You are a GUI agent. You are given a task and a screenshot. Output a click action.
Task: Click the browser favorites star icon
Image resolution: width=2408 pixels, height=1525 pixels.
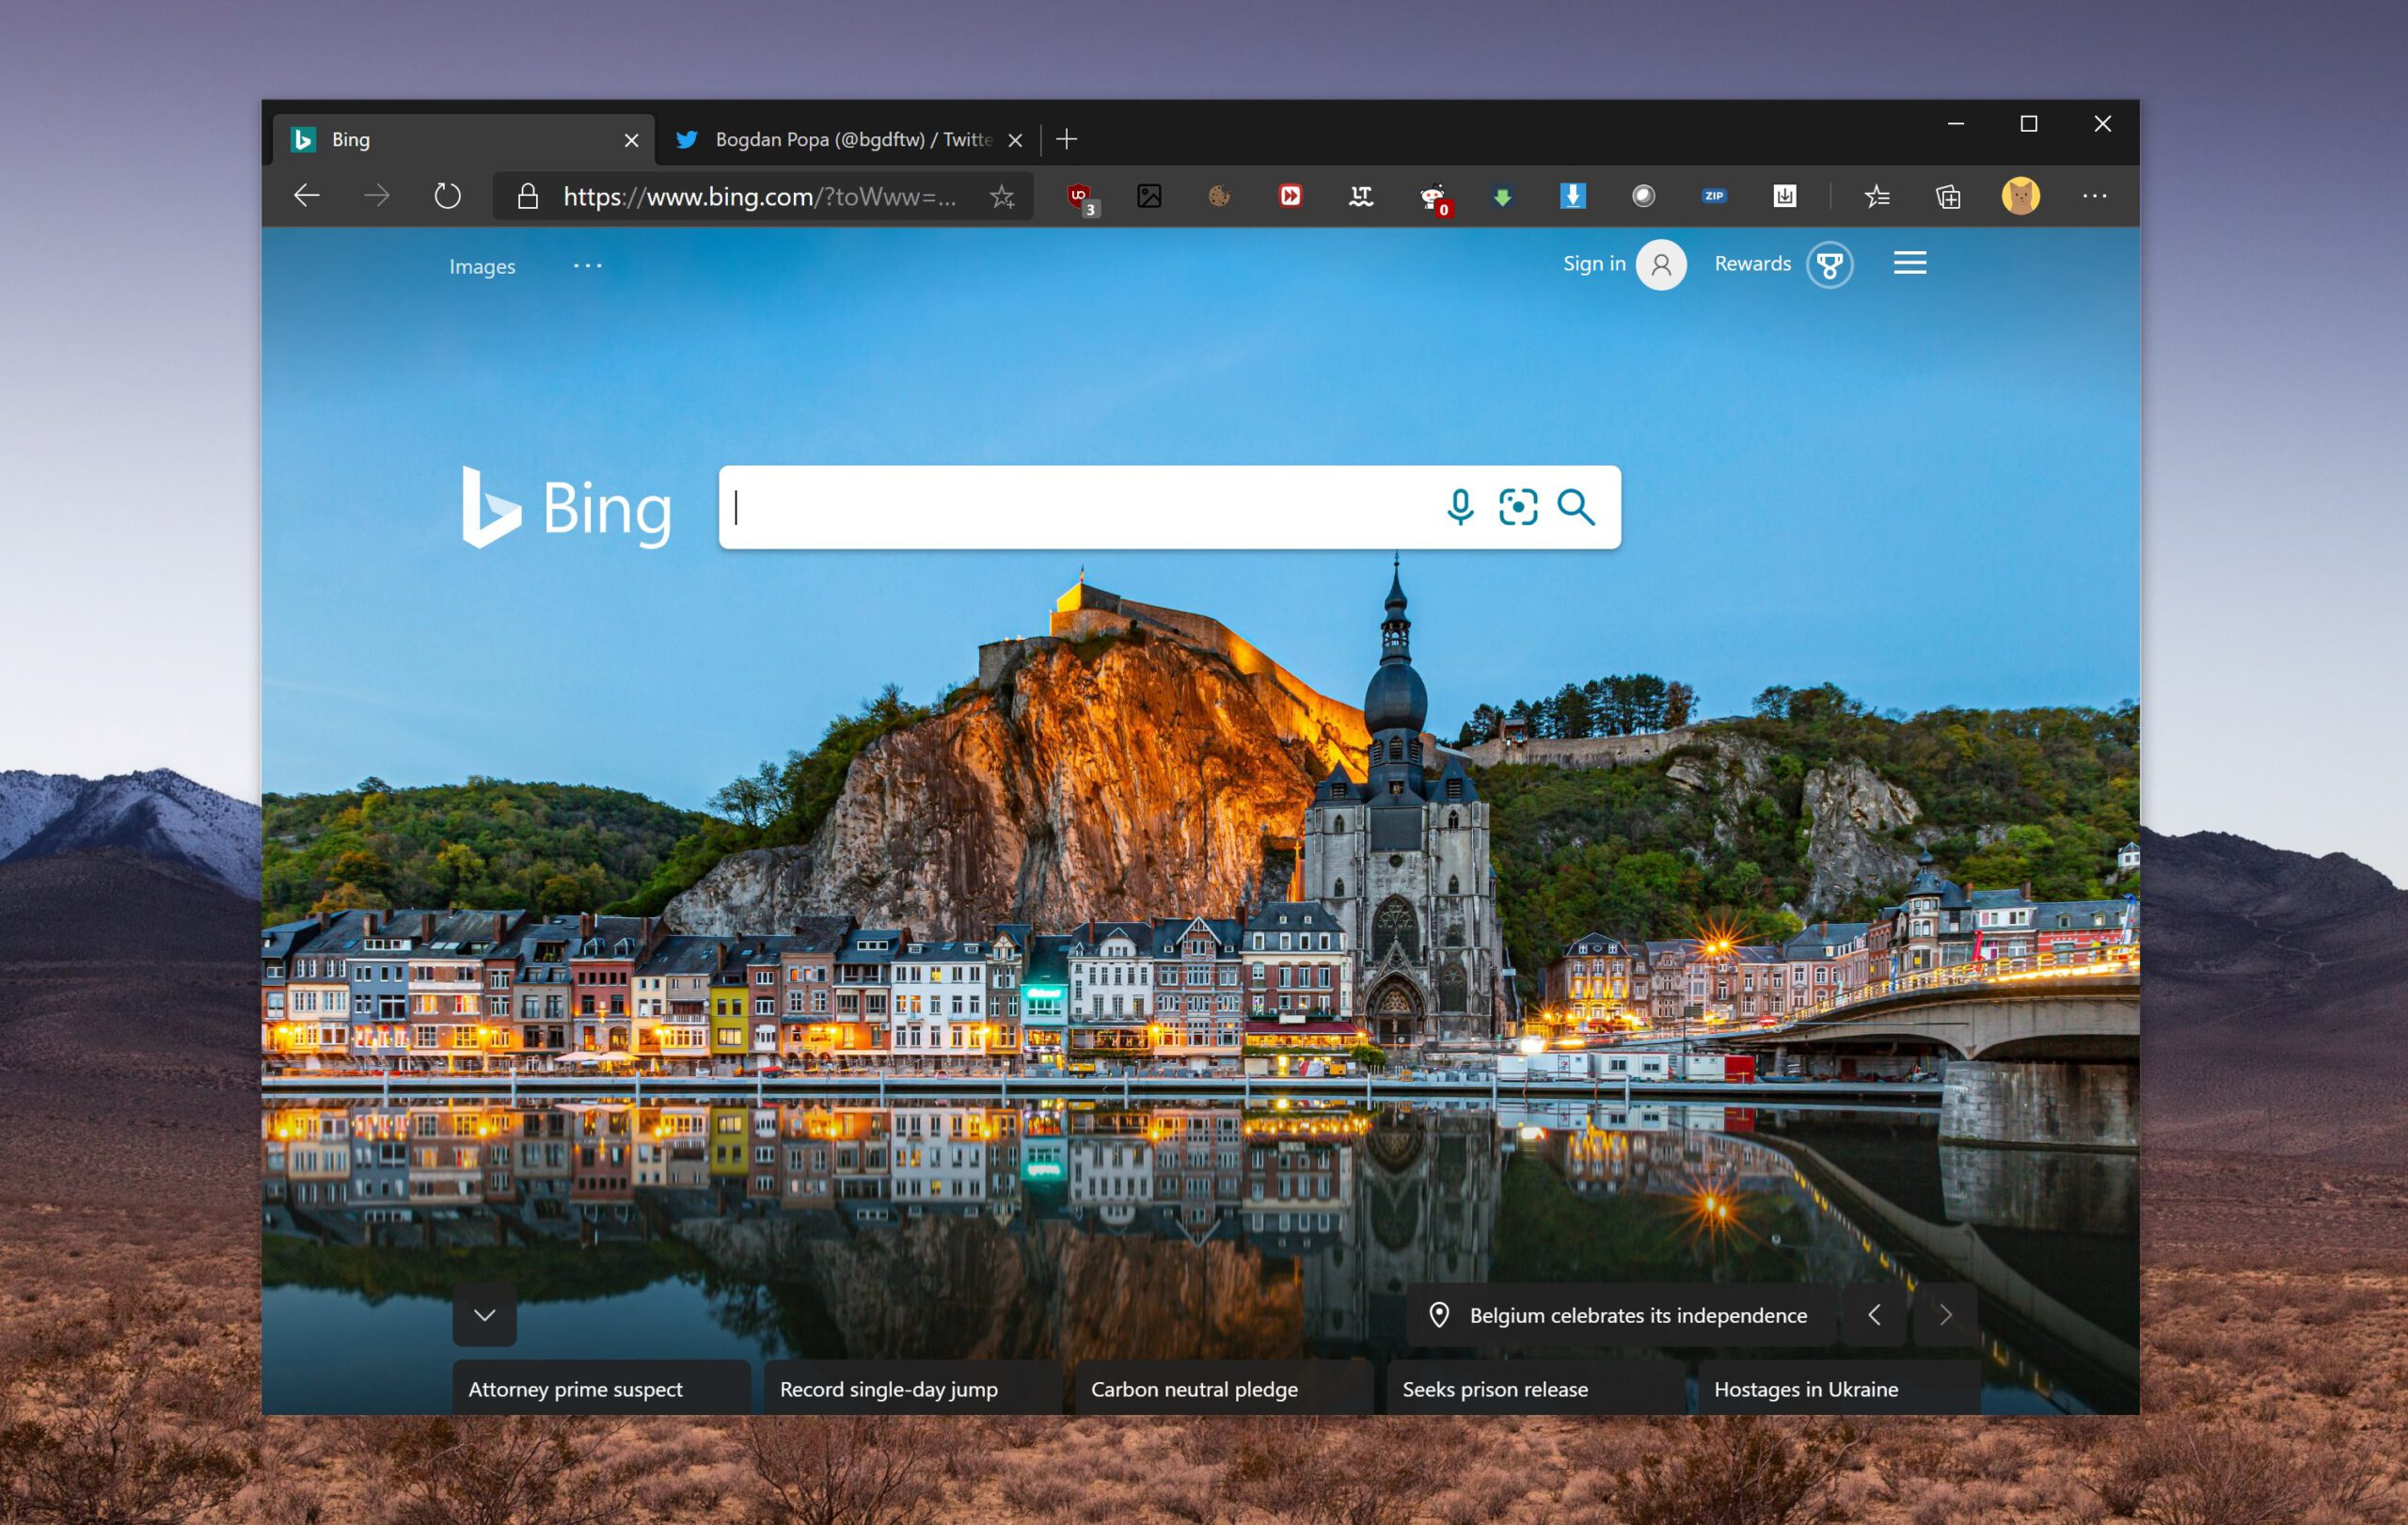click(999, 193)
